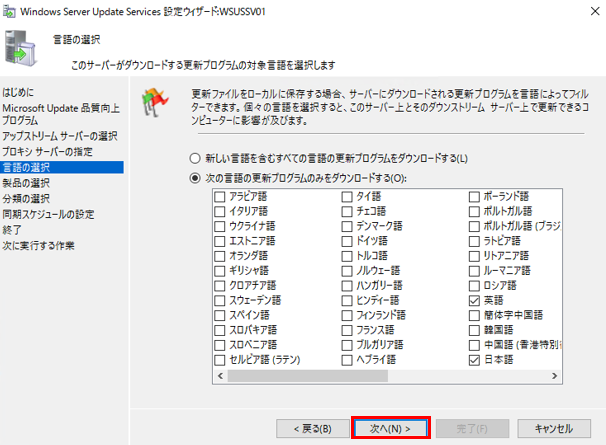The width and height of the screenshot is (606, 445).
Task: Check the トルコ語 checkbox
Action: click(x=347, y=256)
